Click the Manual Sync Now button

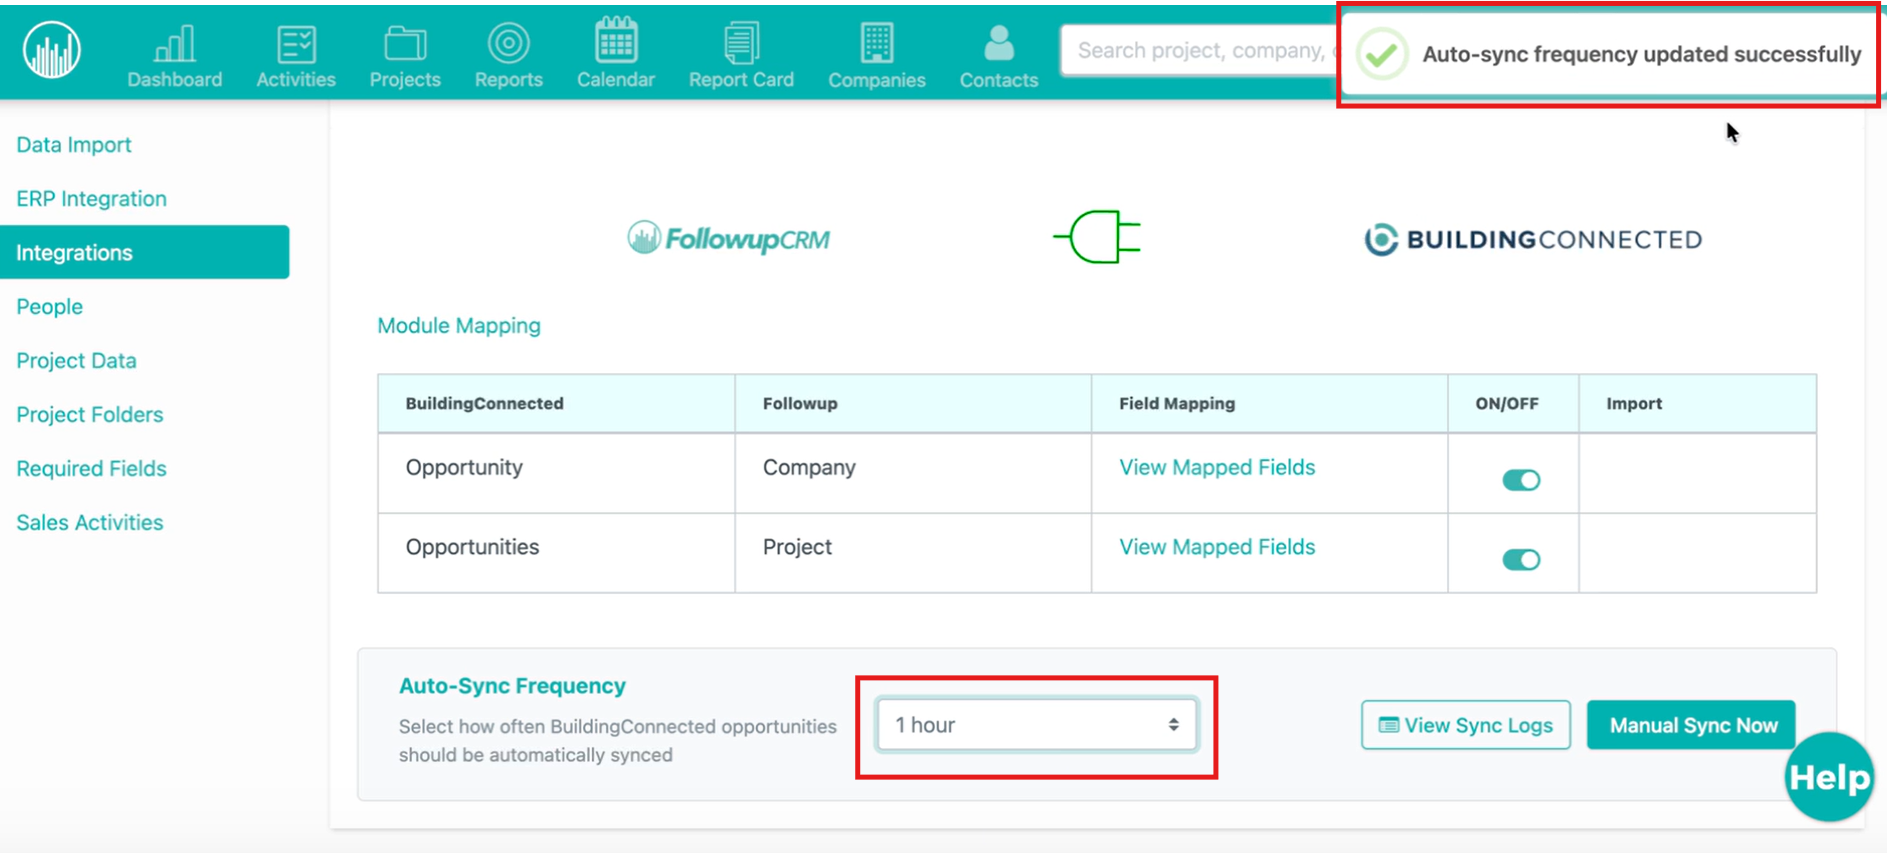coord(1692,725)
